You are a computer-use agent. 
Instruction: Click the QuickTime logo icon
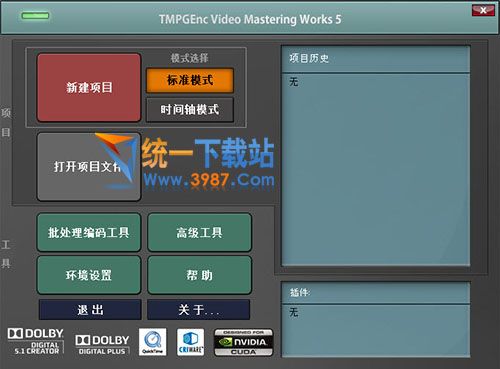click(152, 342)
